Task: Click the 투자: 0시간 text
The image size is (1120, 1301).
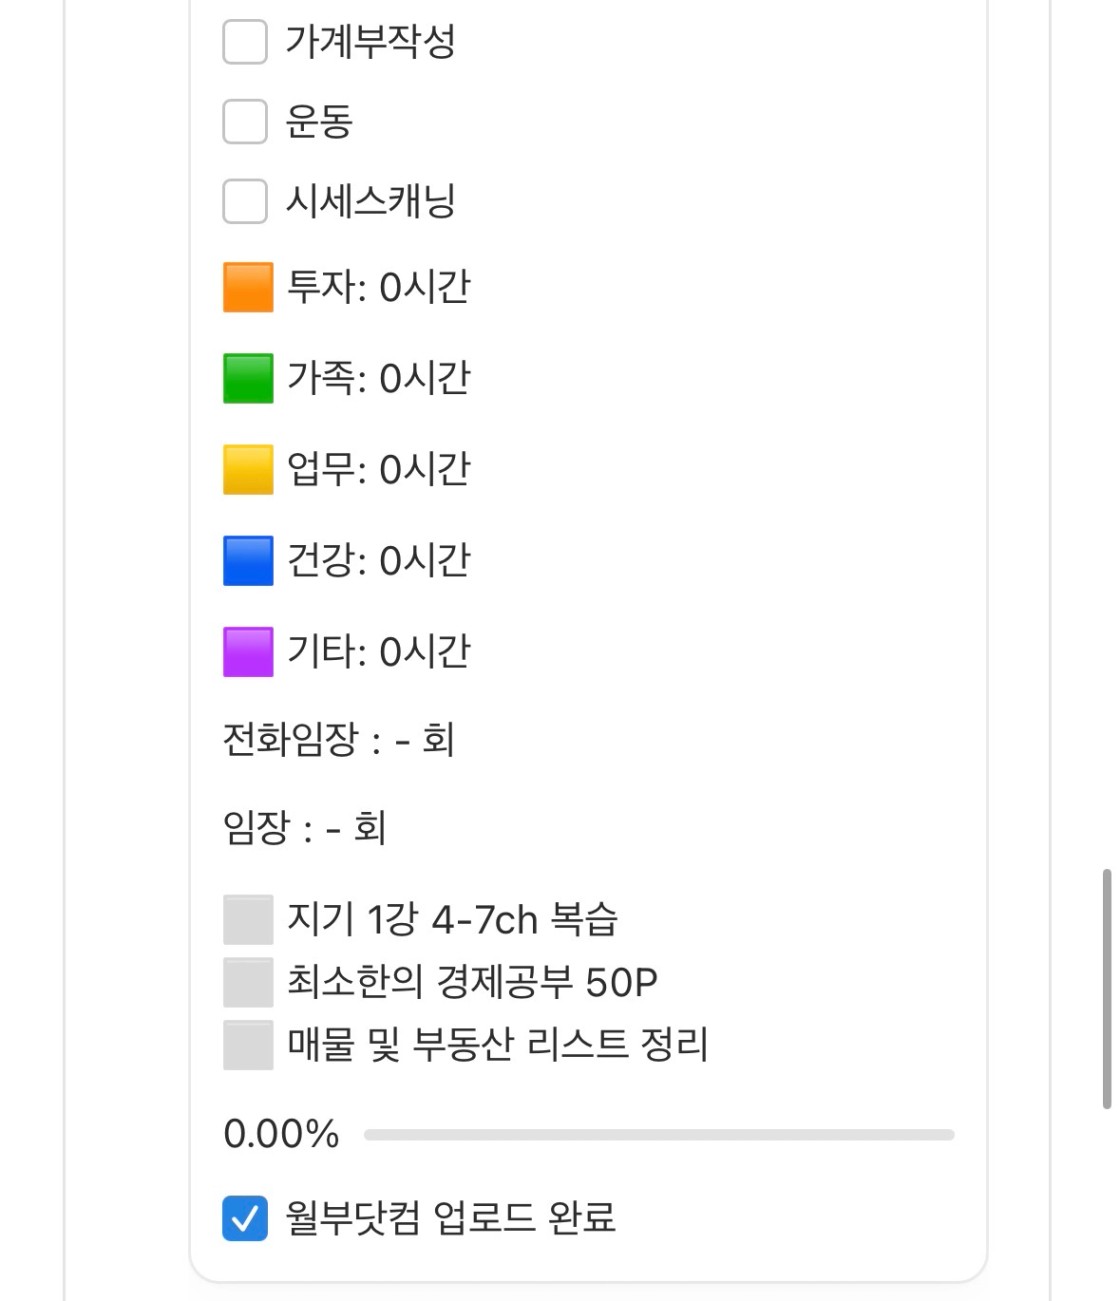Action: tap(379, 287)
